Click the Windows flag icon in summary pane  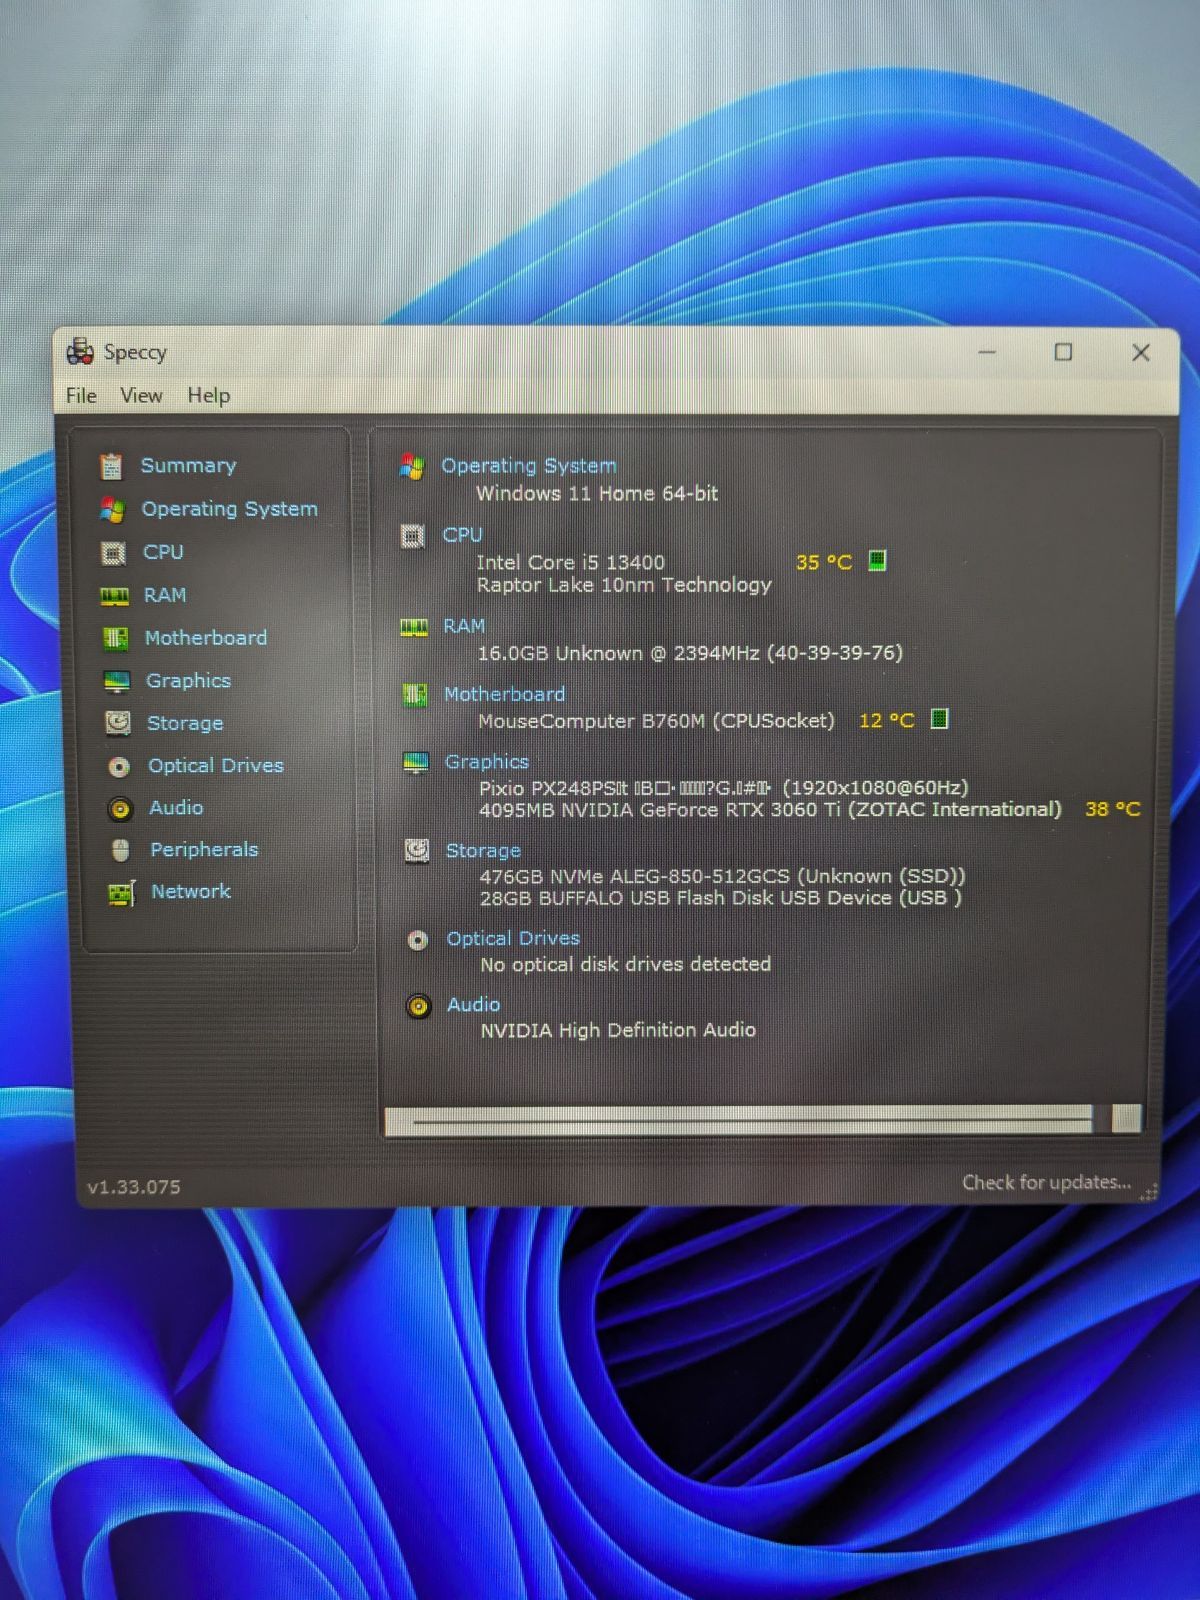(412, 466)
